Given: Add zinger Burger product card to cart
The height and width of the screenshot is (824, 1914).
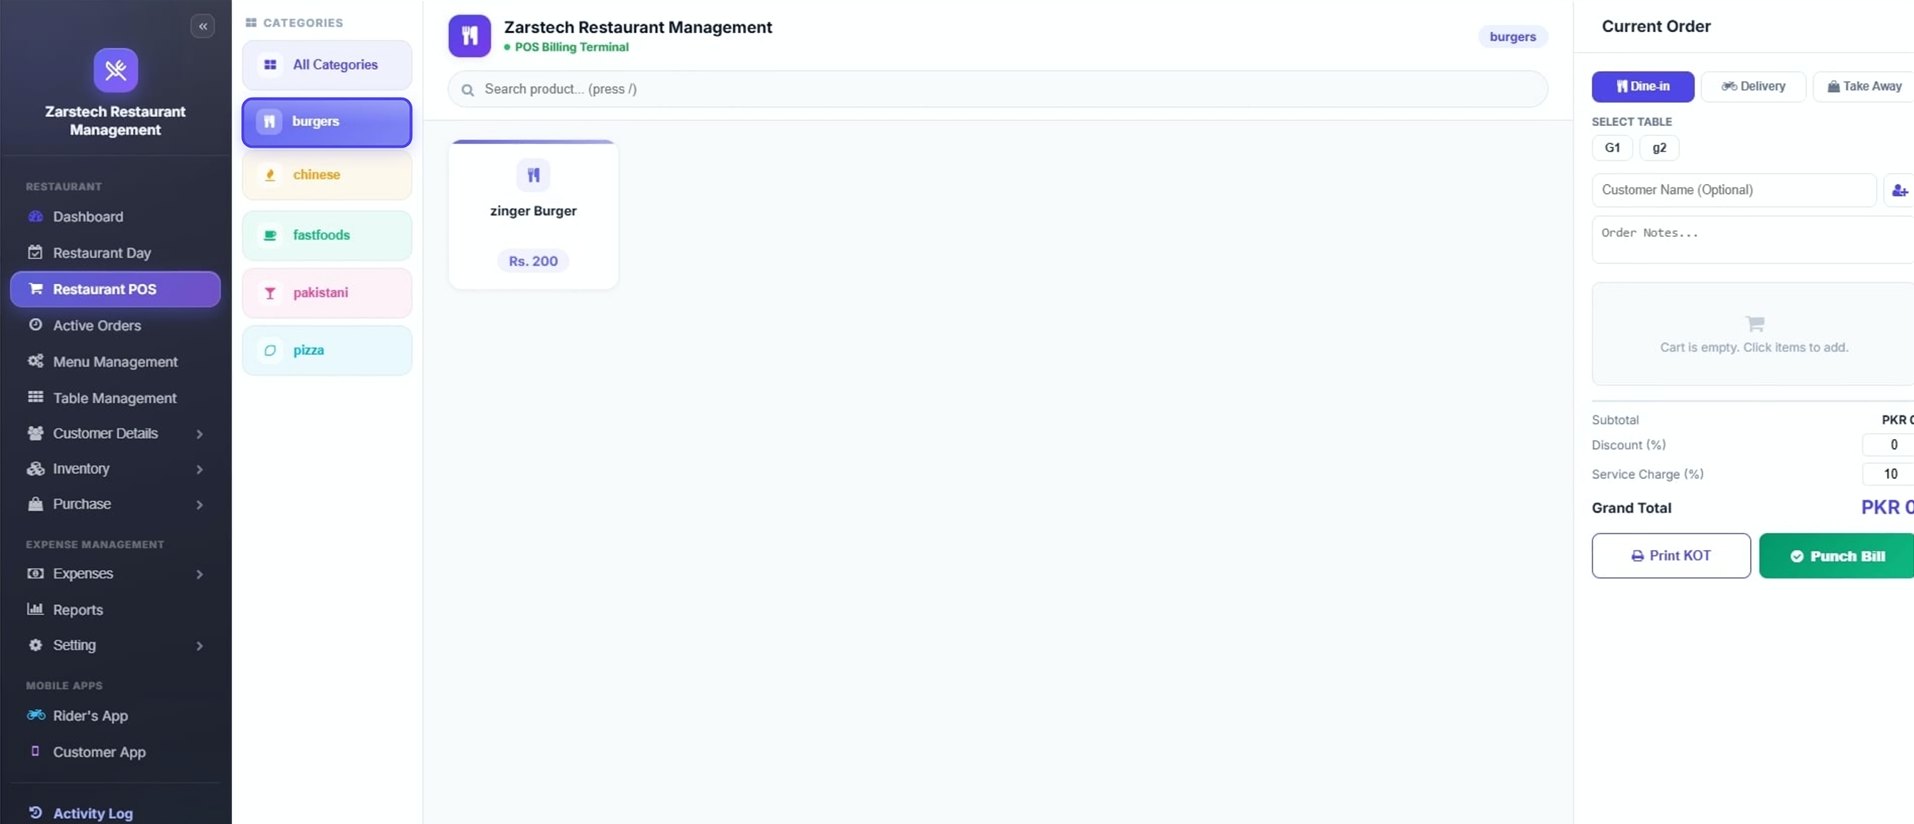Looking at the screenshot, I should pos(534,215).
